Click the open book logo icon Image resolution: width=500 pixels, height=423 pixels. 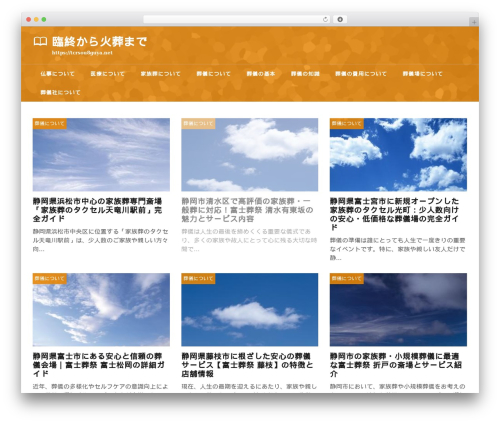point(40,42)
